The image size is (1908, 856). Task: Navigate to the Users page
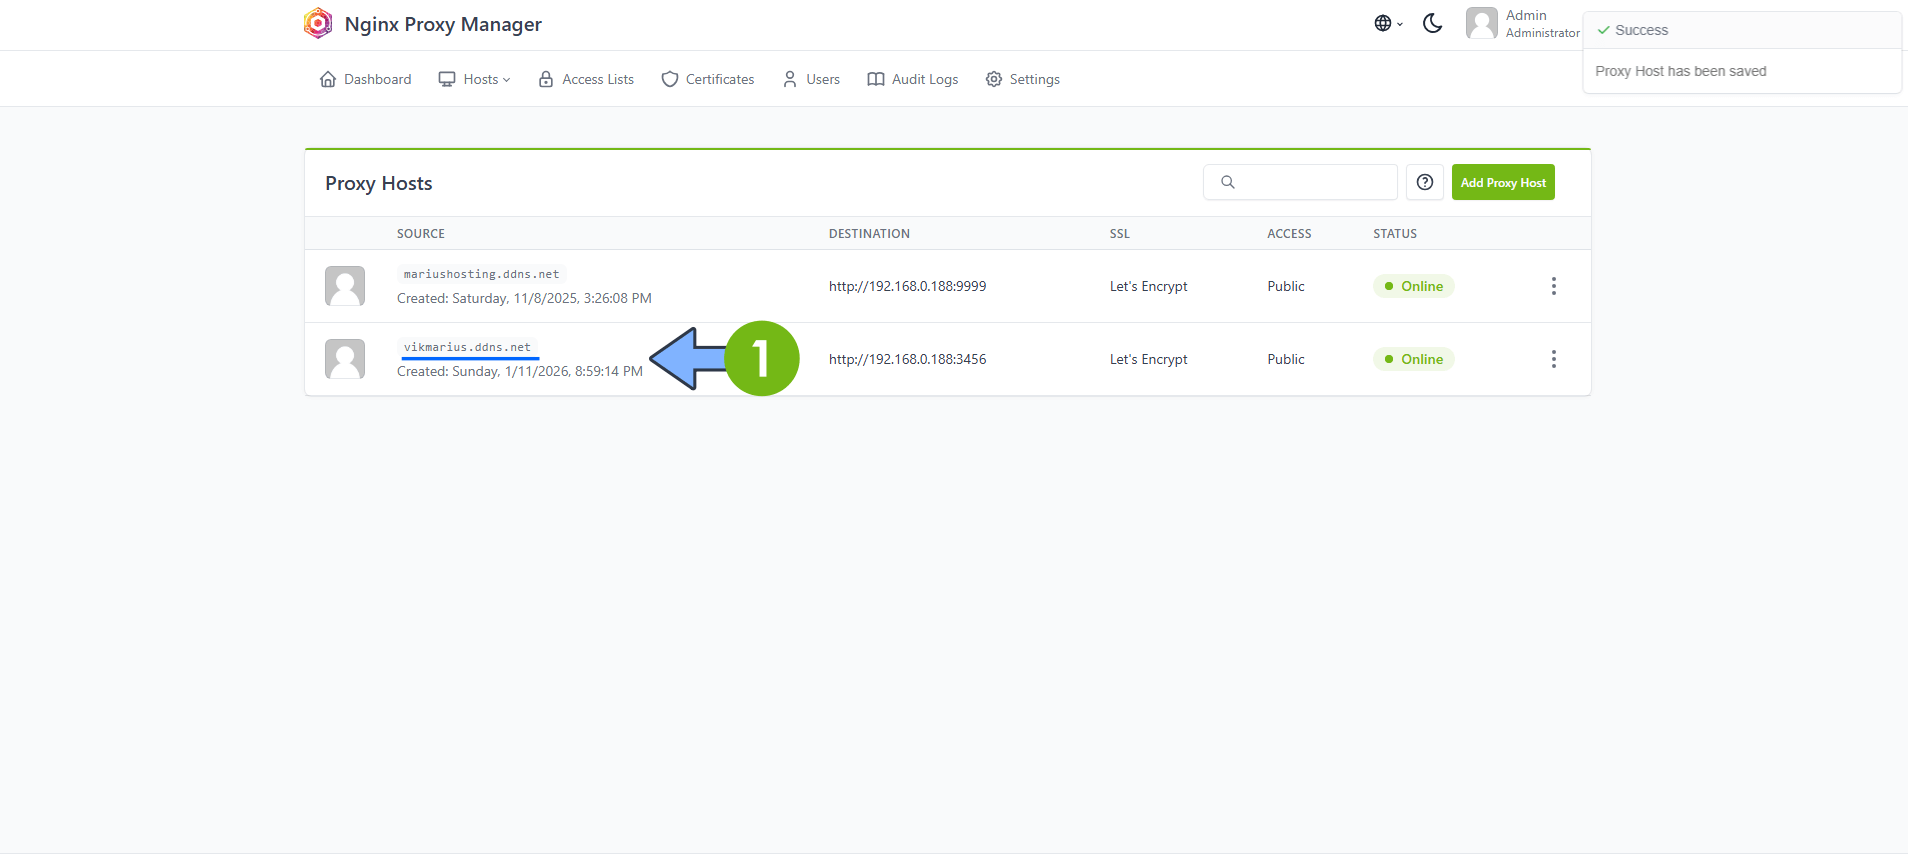(811, 79)
